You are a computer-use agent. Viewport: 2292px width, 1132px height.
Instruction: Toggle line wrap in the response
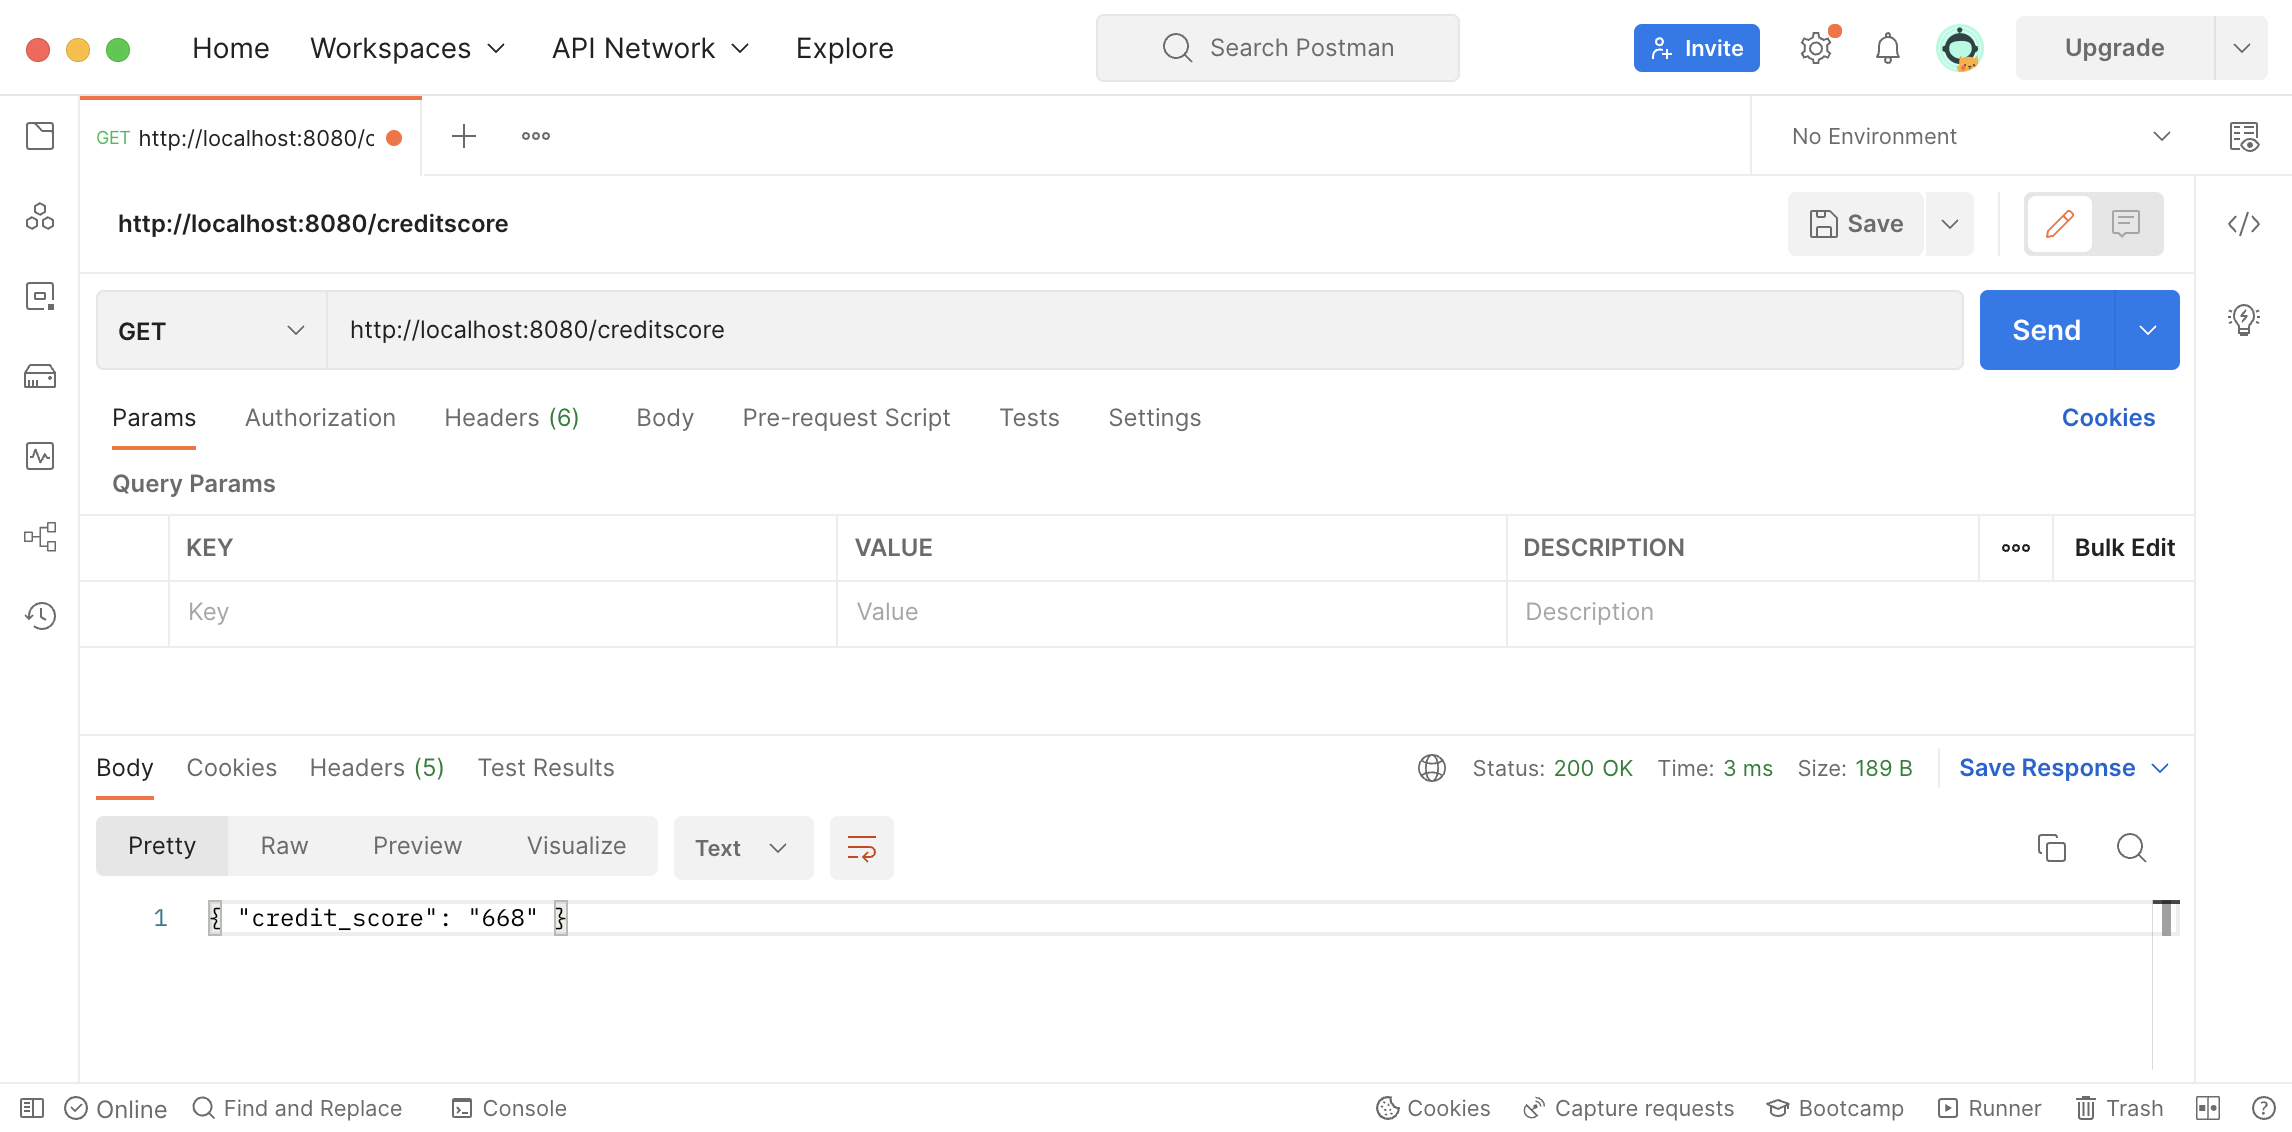[x=861, y=848]
